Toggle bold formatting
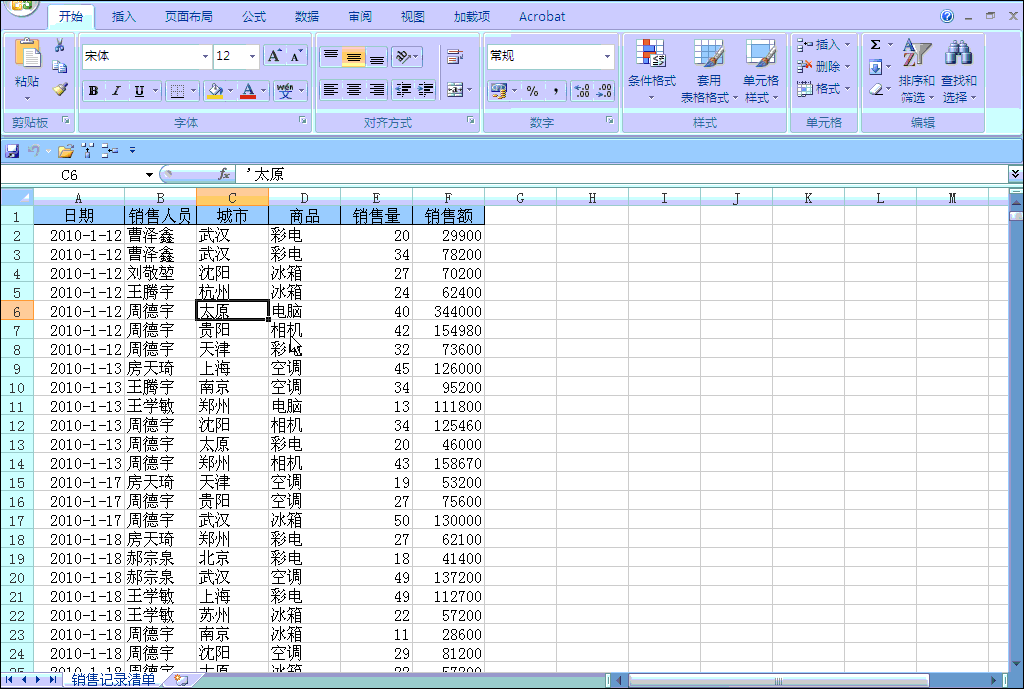The width and height of the screenshot is (1024, 689). [x=92, y=91]
